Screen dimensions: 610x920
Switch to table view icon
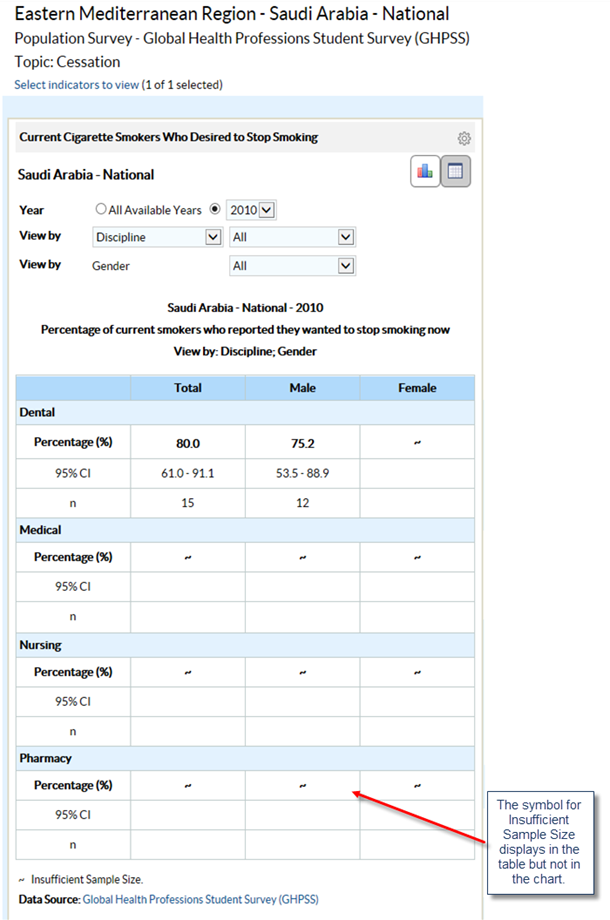[456, 172]
